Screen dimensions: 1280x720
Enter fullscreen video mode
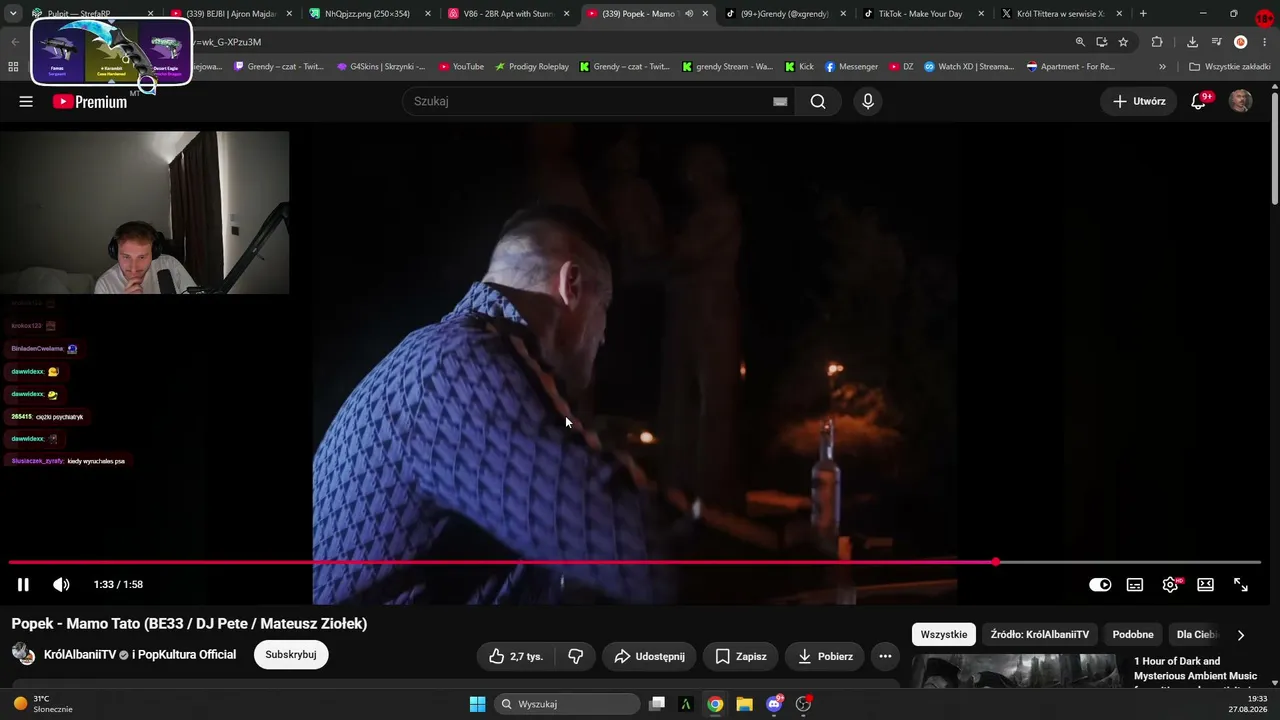pyautogui.click(x=1241, y=585)
